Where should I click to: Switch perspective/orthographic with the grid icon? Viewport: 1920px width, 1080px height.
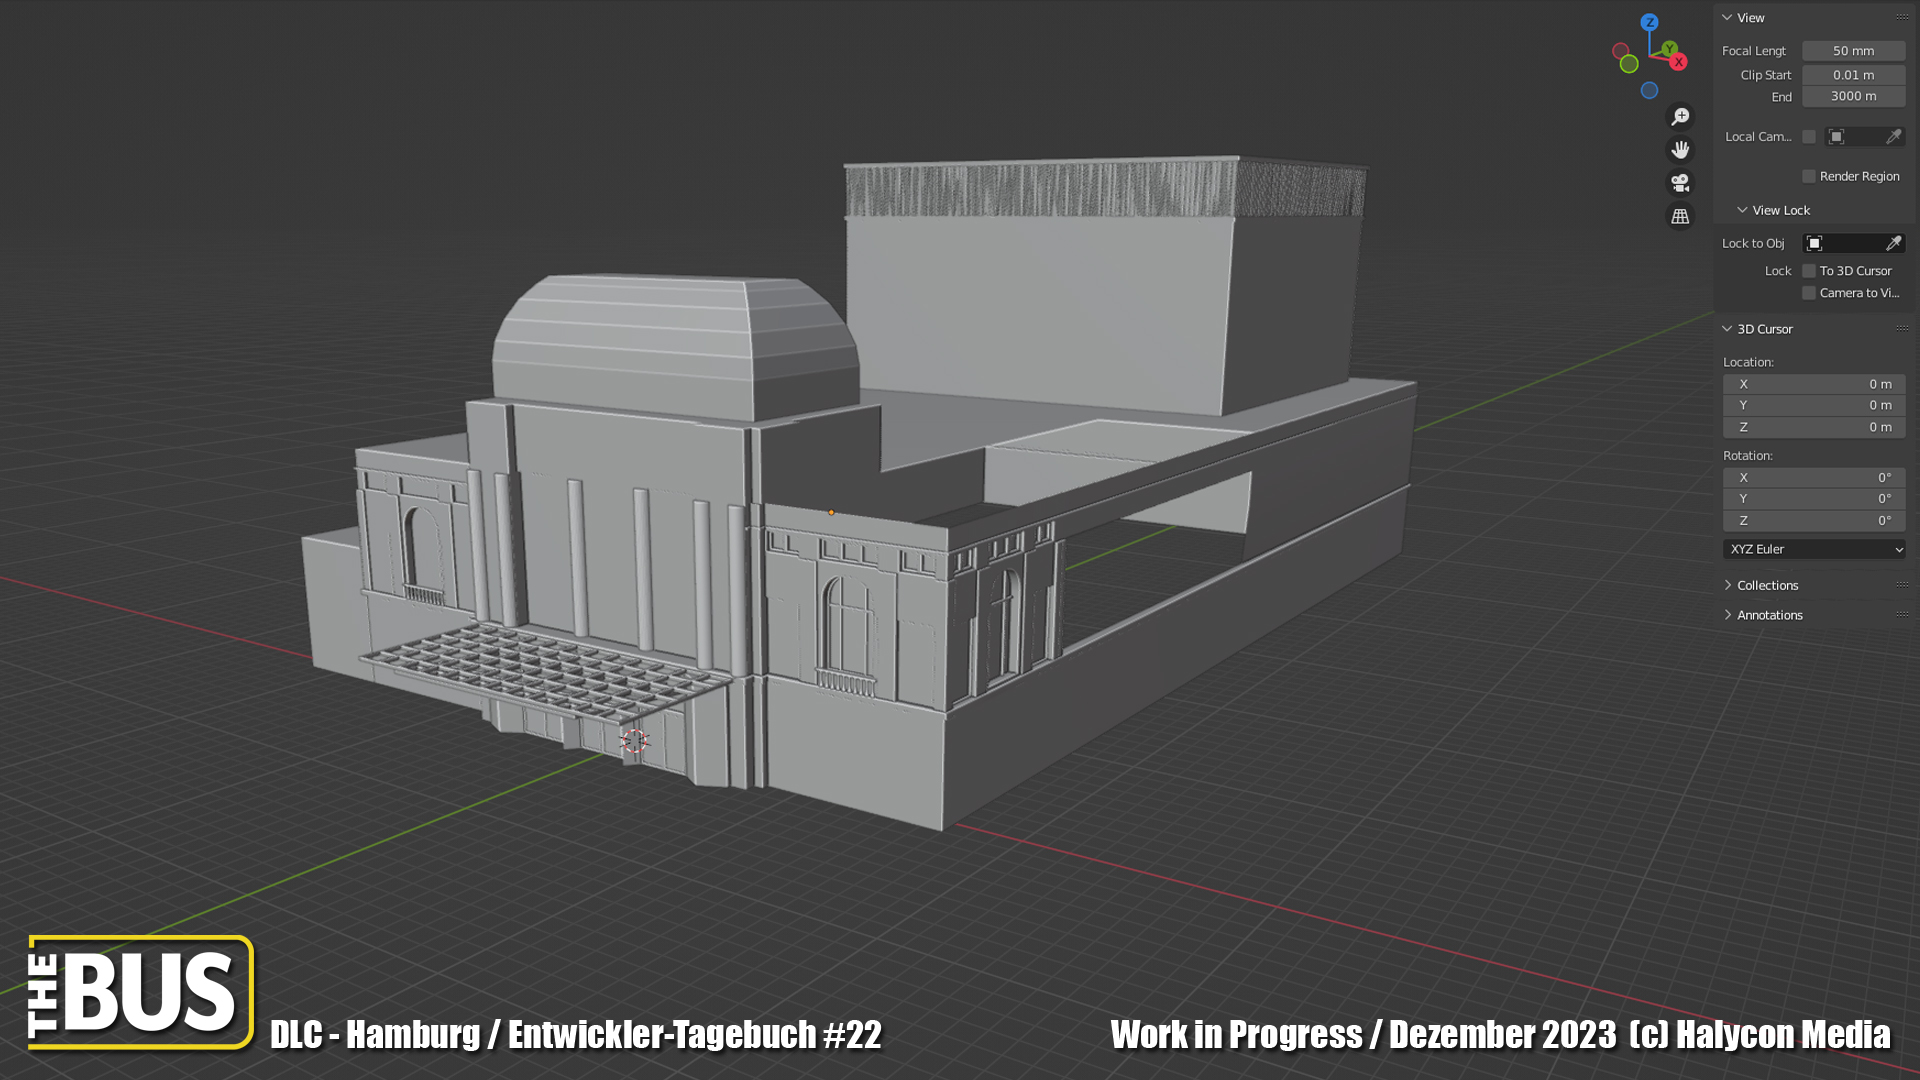tap(1680, 216)
